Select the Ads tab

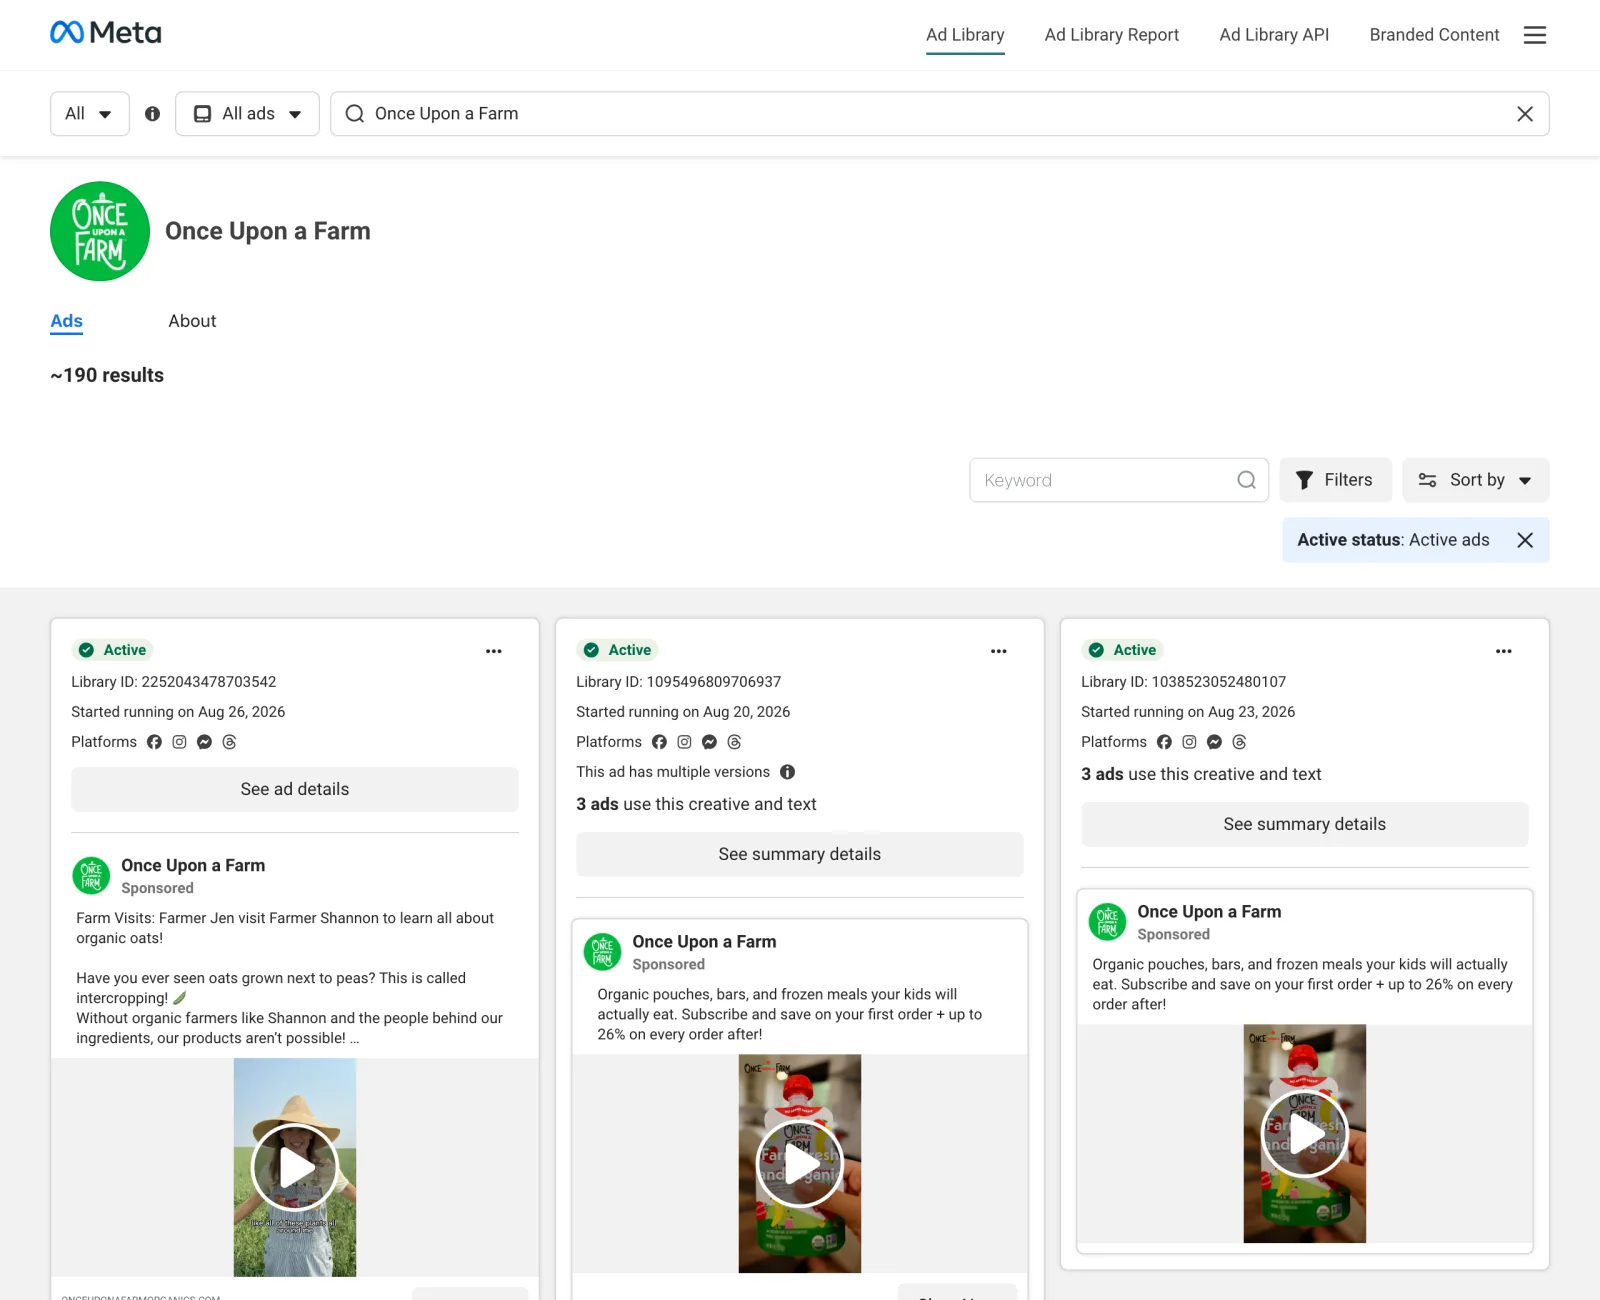point(67,321)
